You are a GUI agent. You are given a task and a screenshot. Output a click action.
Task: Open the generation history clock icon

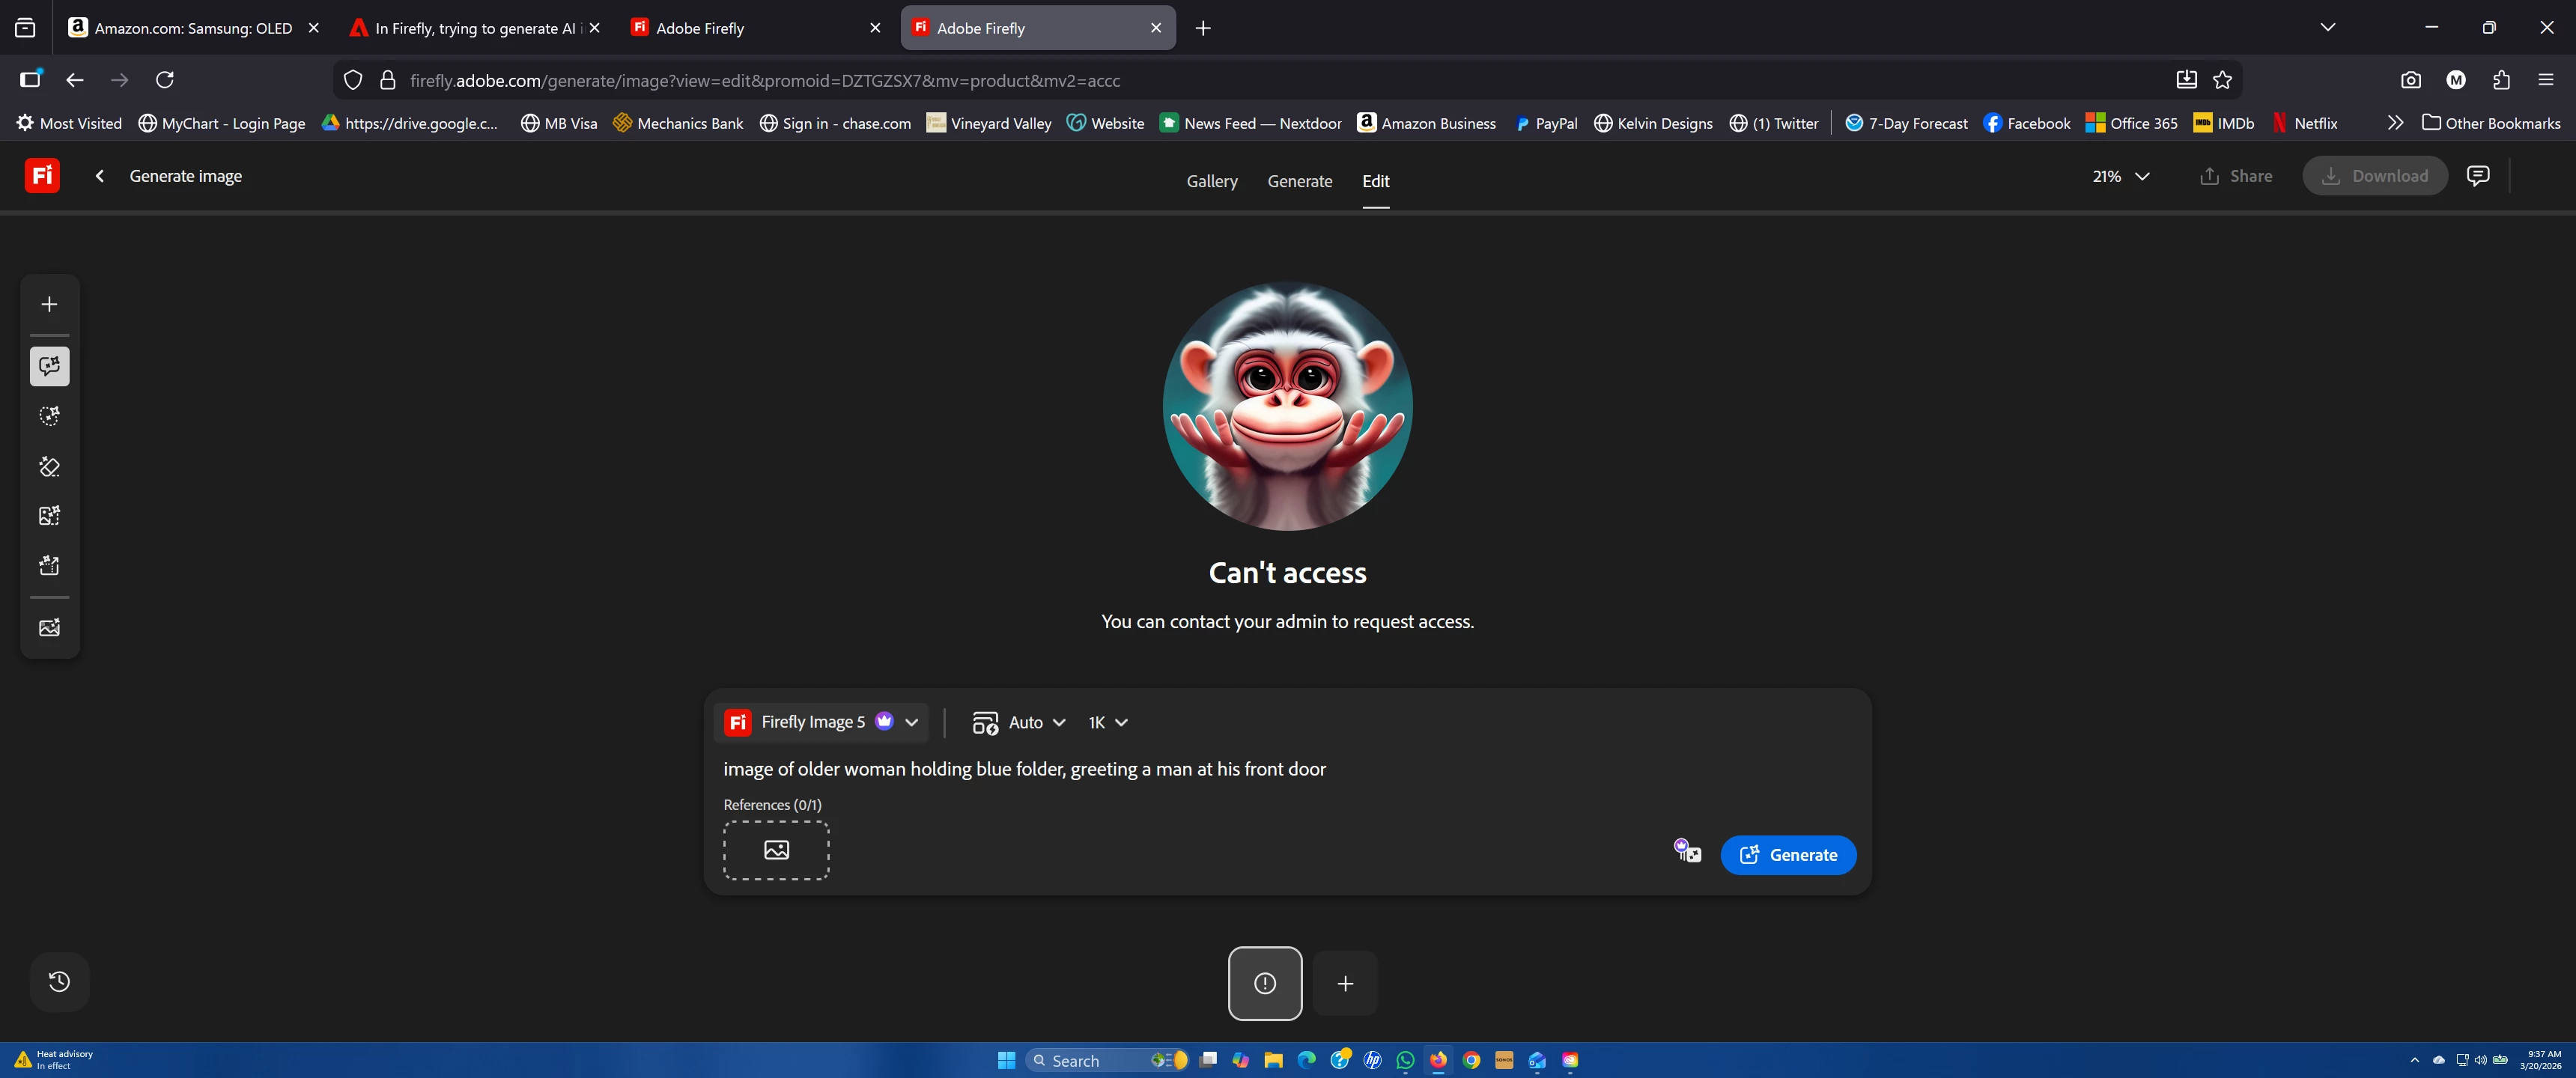pyautogui.click(x=59, y=981)
